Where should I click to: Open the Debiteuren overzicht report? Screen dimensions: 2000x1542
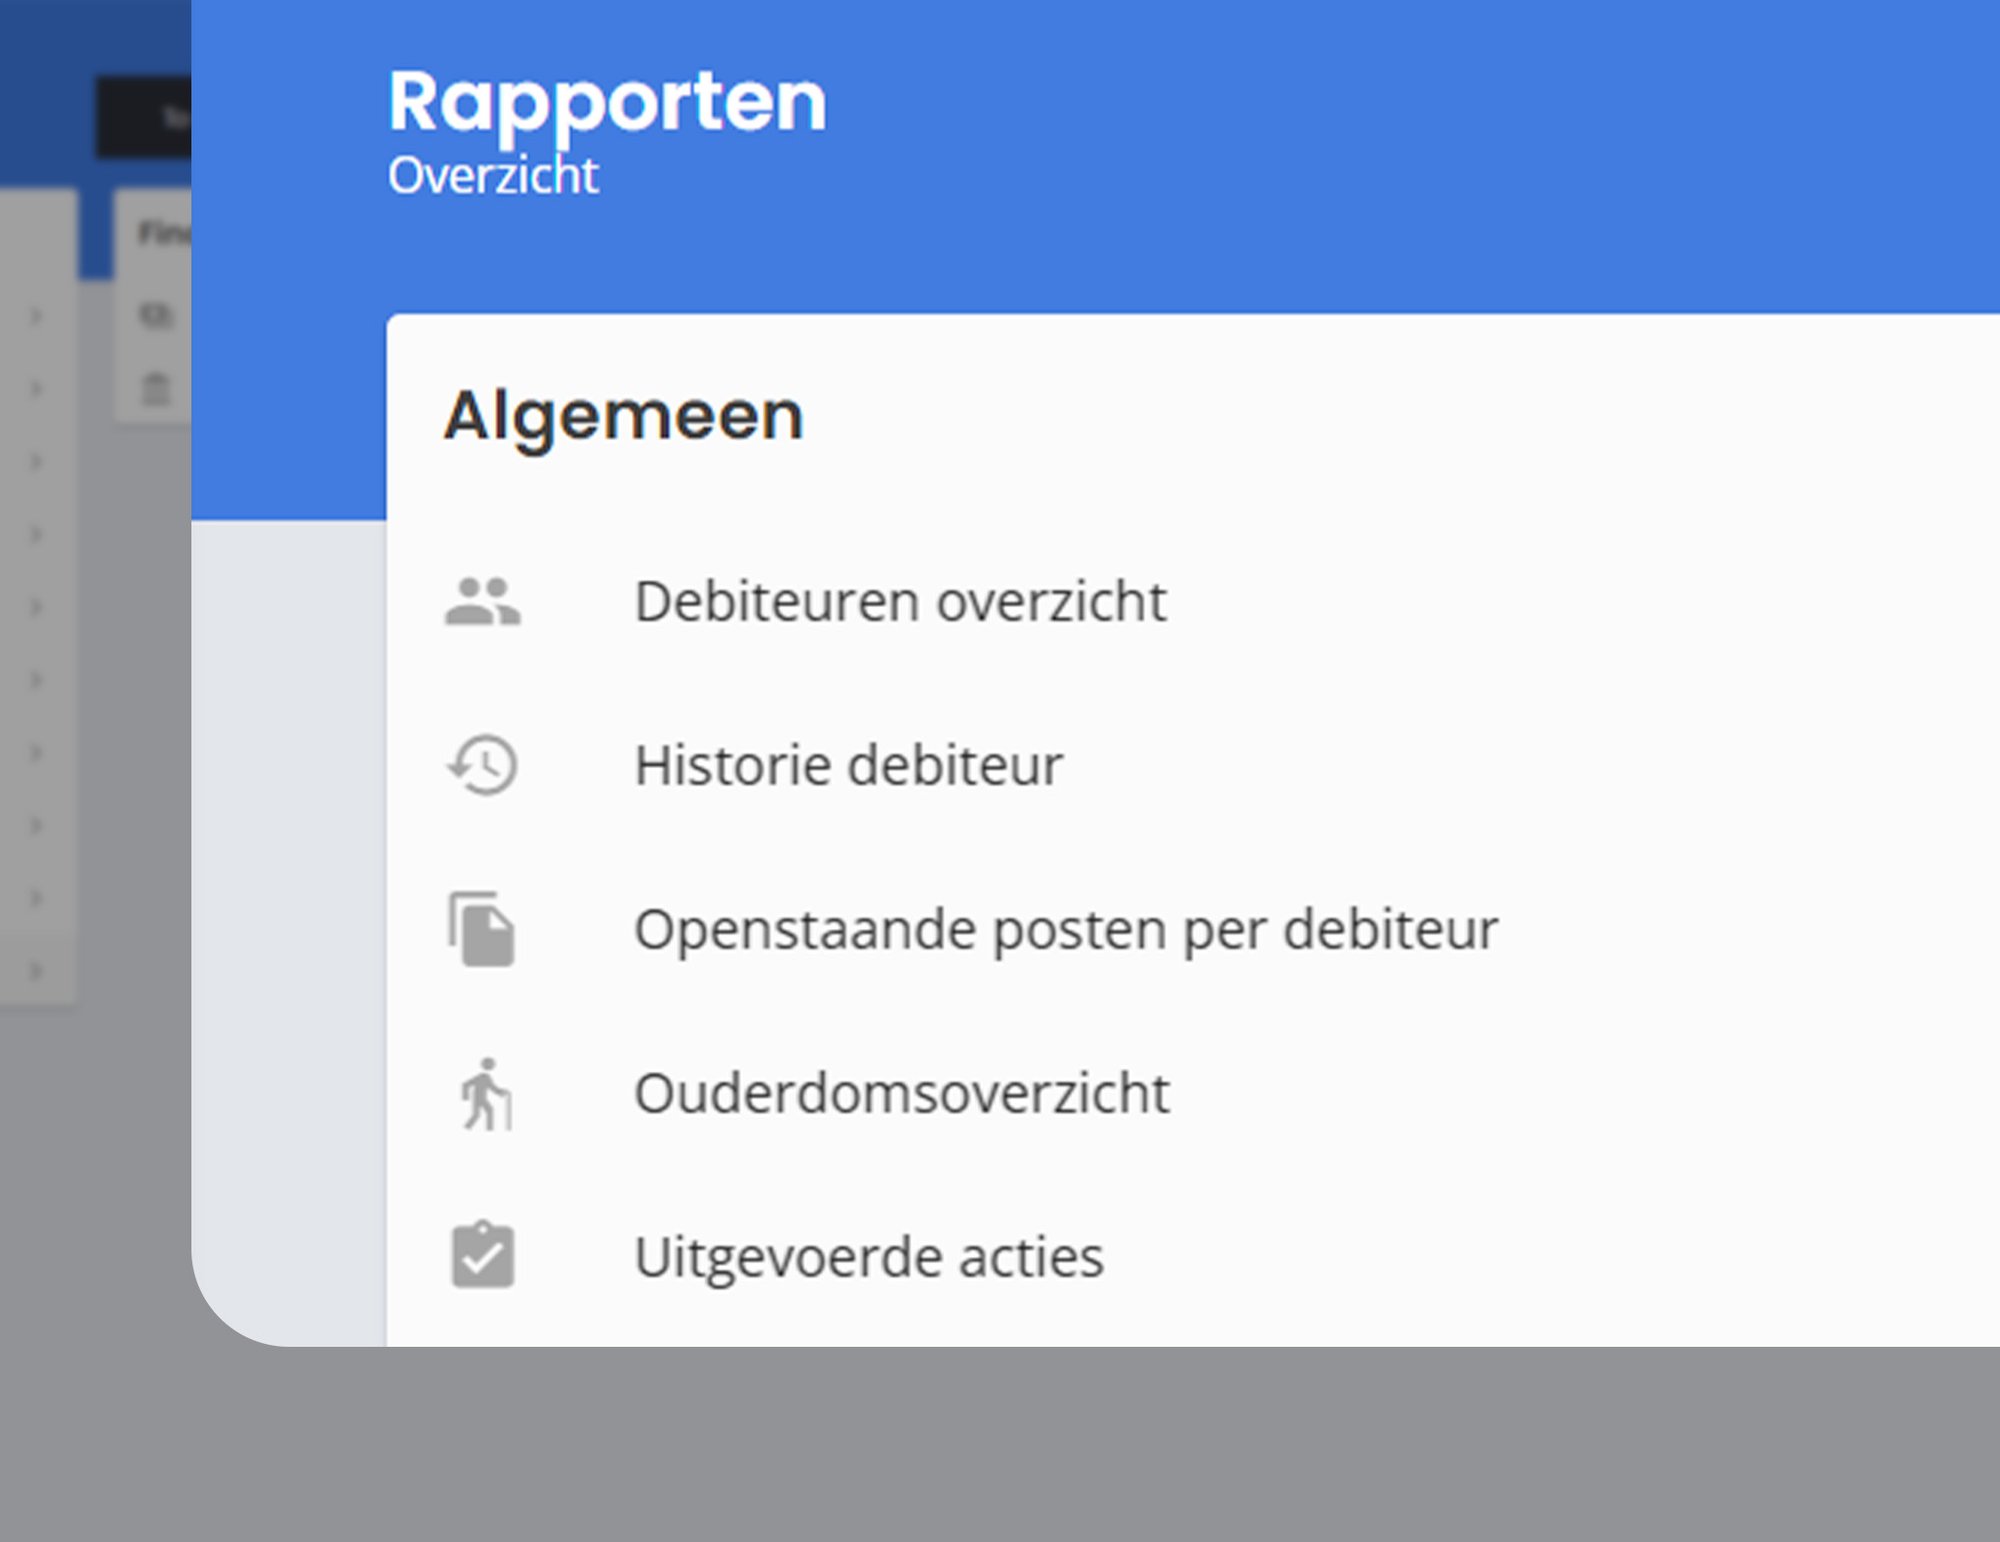pyautogui.click(x=900, y=600)
